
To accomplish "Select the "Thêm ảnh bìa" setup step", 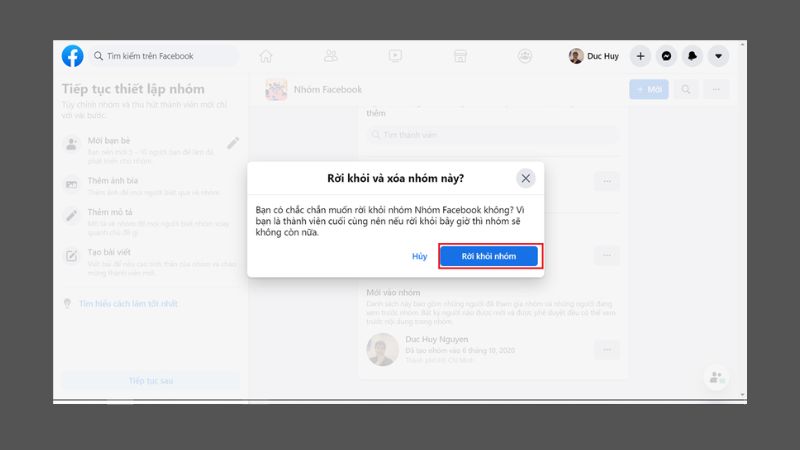I will (x=151, y=186).
